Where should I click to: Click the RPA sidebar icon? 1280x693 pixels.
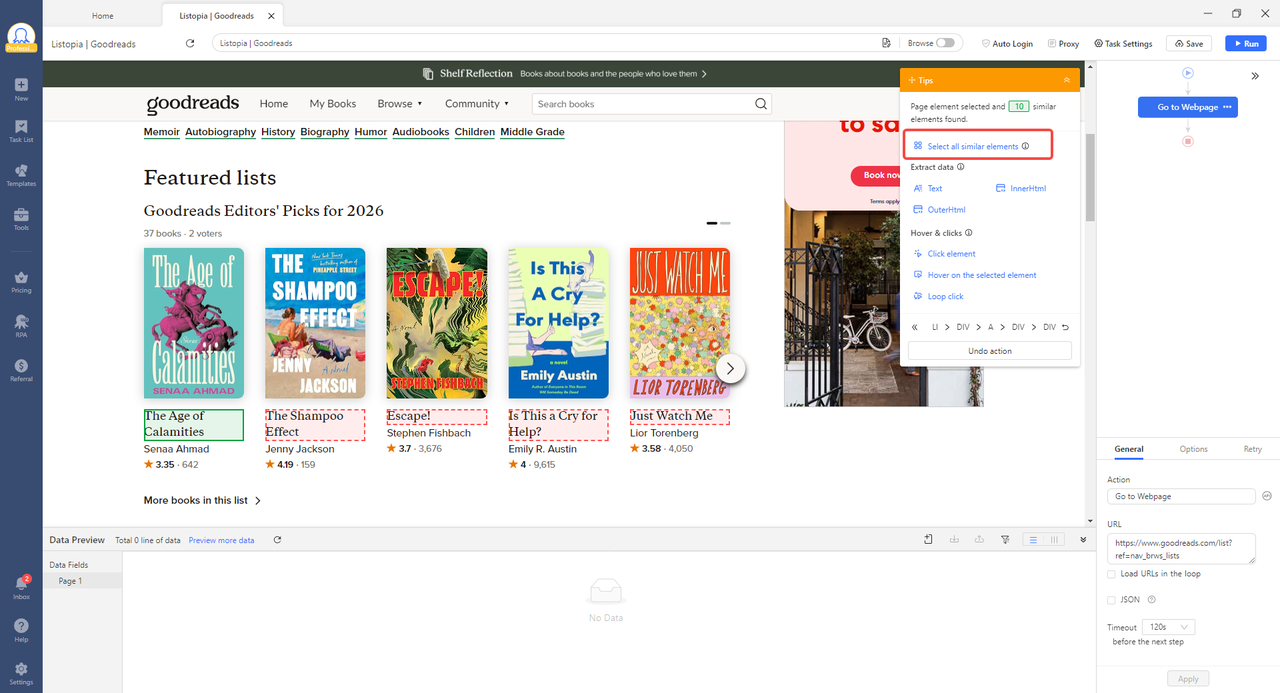click(21, 324)
